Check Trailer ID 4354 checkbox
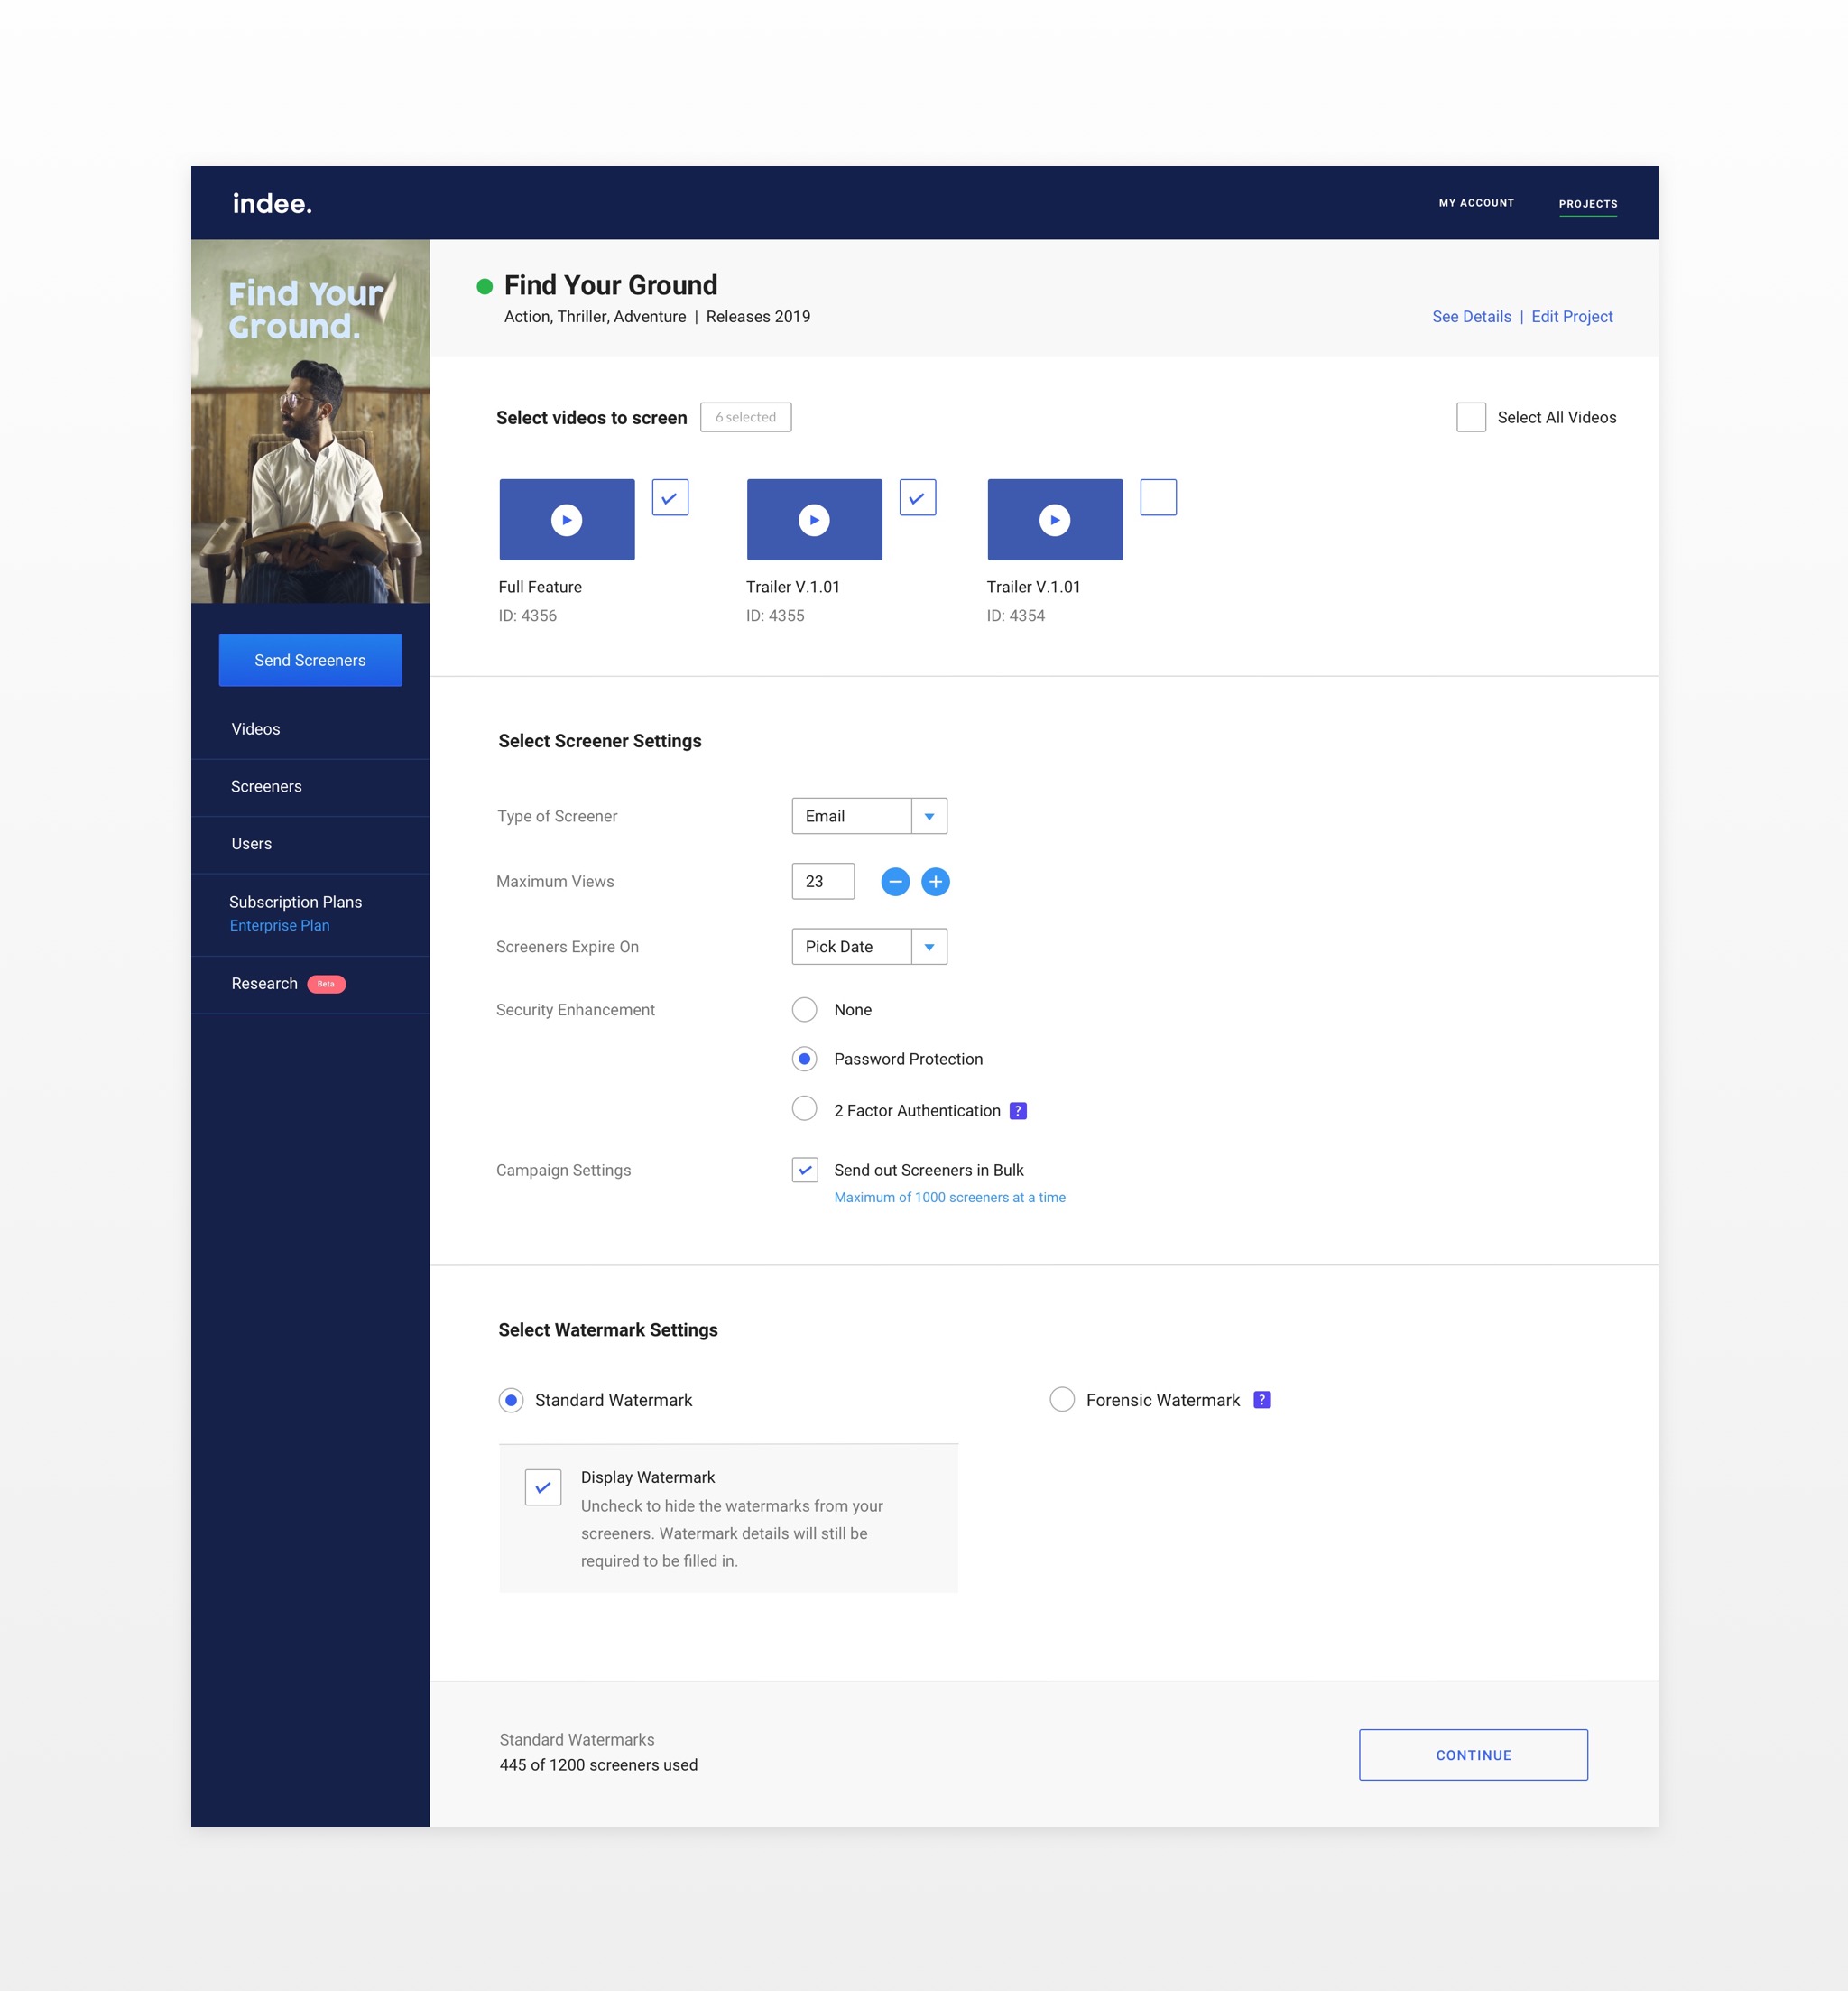This screenshot has height=1991, width=1848. point(1158,497)
